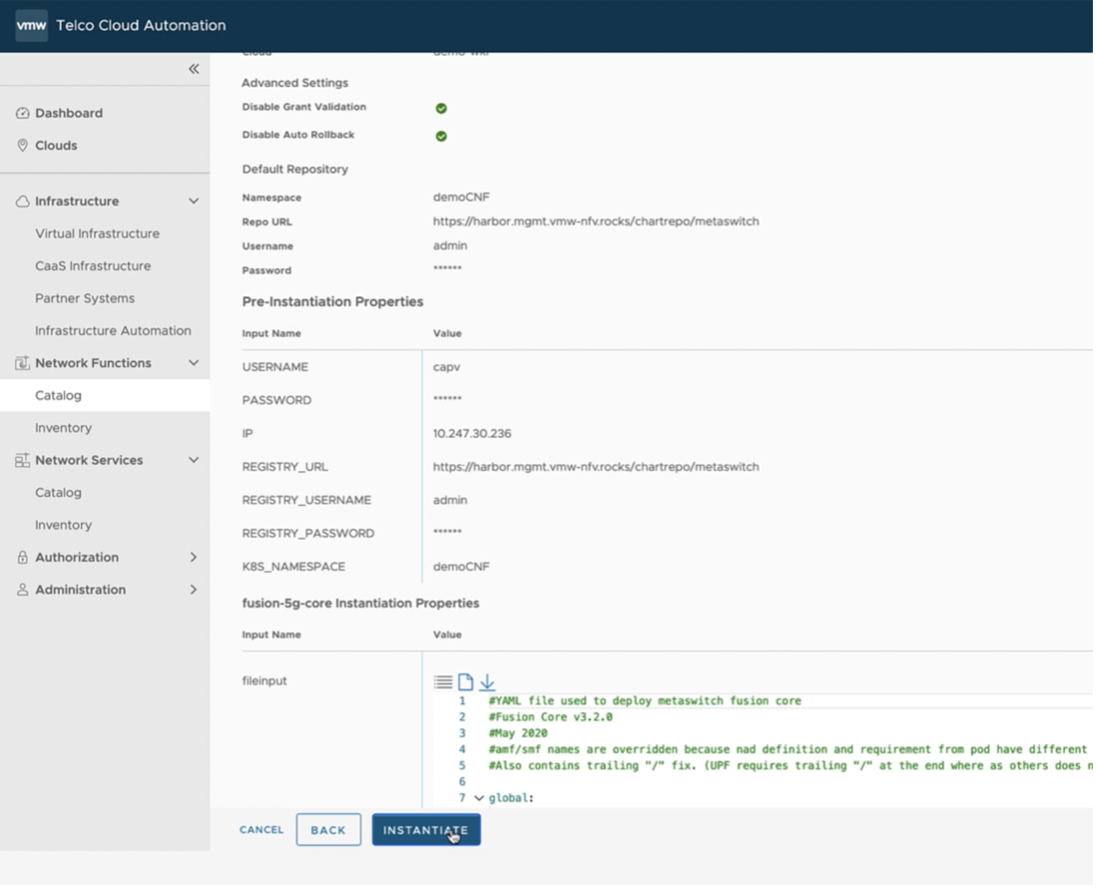Expand the Administration menu section
Viewport: 1096px width, 889px height.
[x=194, y=589]
